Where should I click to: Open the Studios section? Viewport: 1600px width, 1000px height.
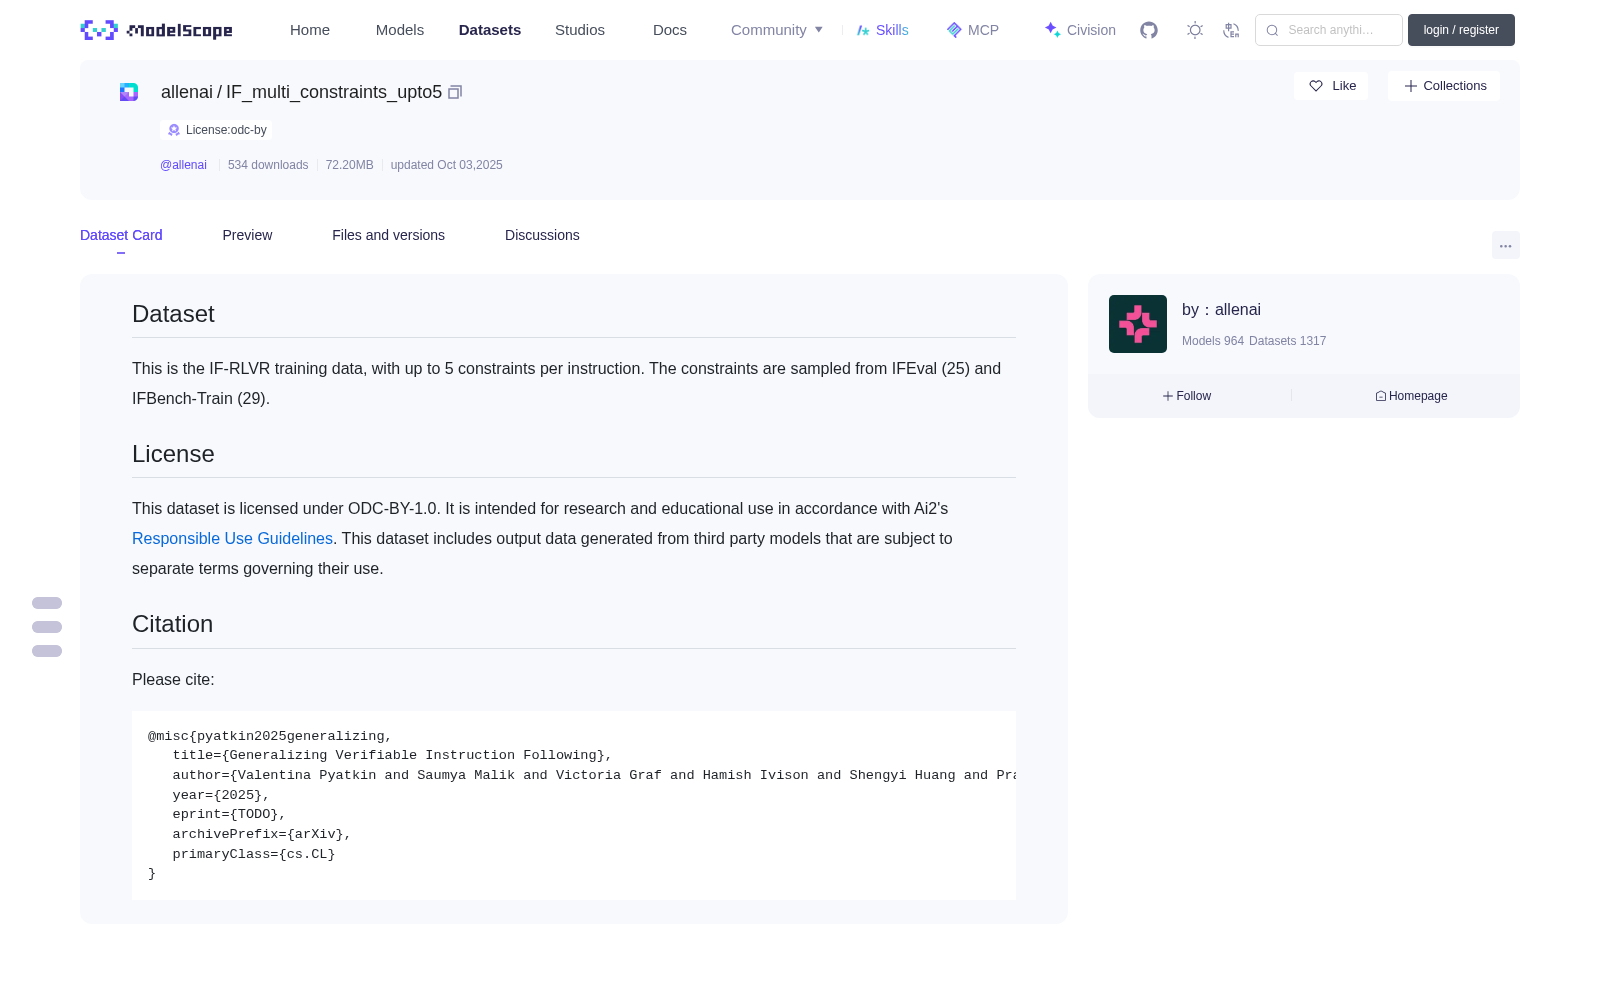pyautogui.click(x=580, y=30)
